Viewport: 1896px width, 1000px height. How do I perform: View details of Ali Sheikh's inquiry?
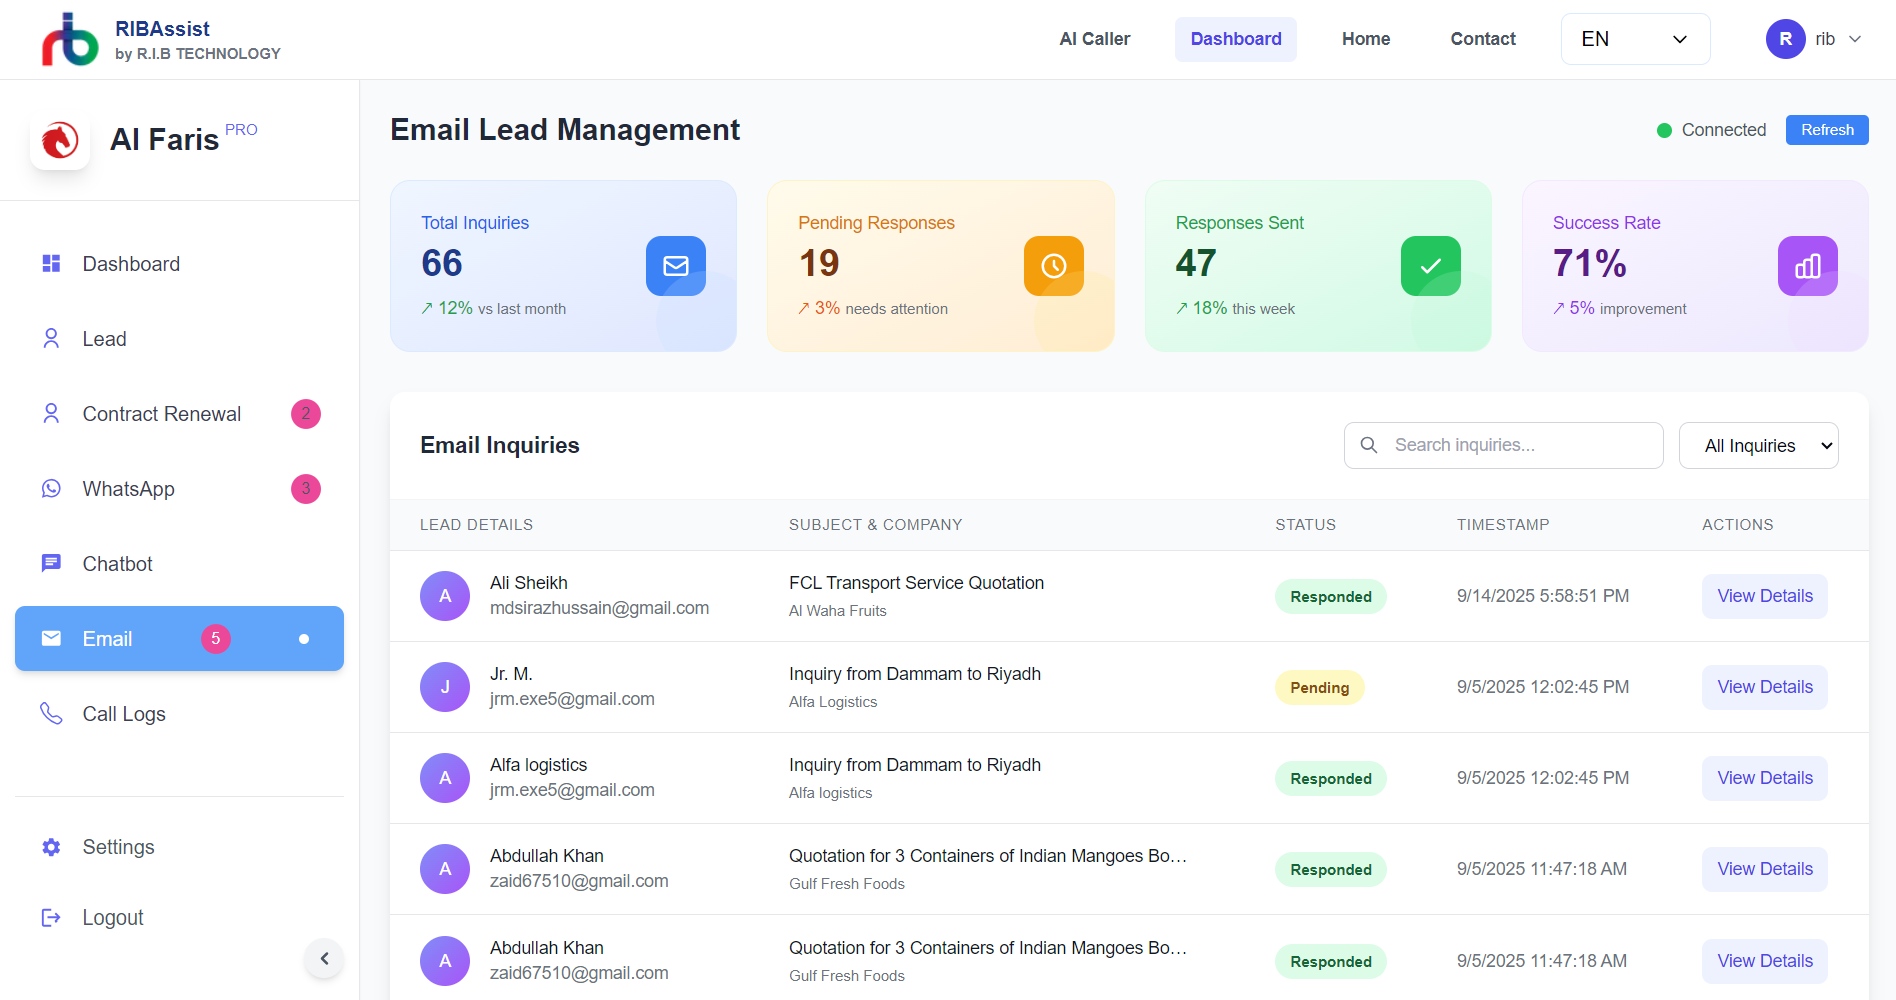pos(1764,596)
